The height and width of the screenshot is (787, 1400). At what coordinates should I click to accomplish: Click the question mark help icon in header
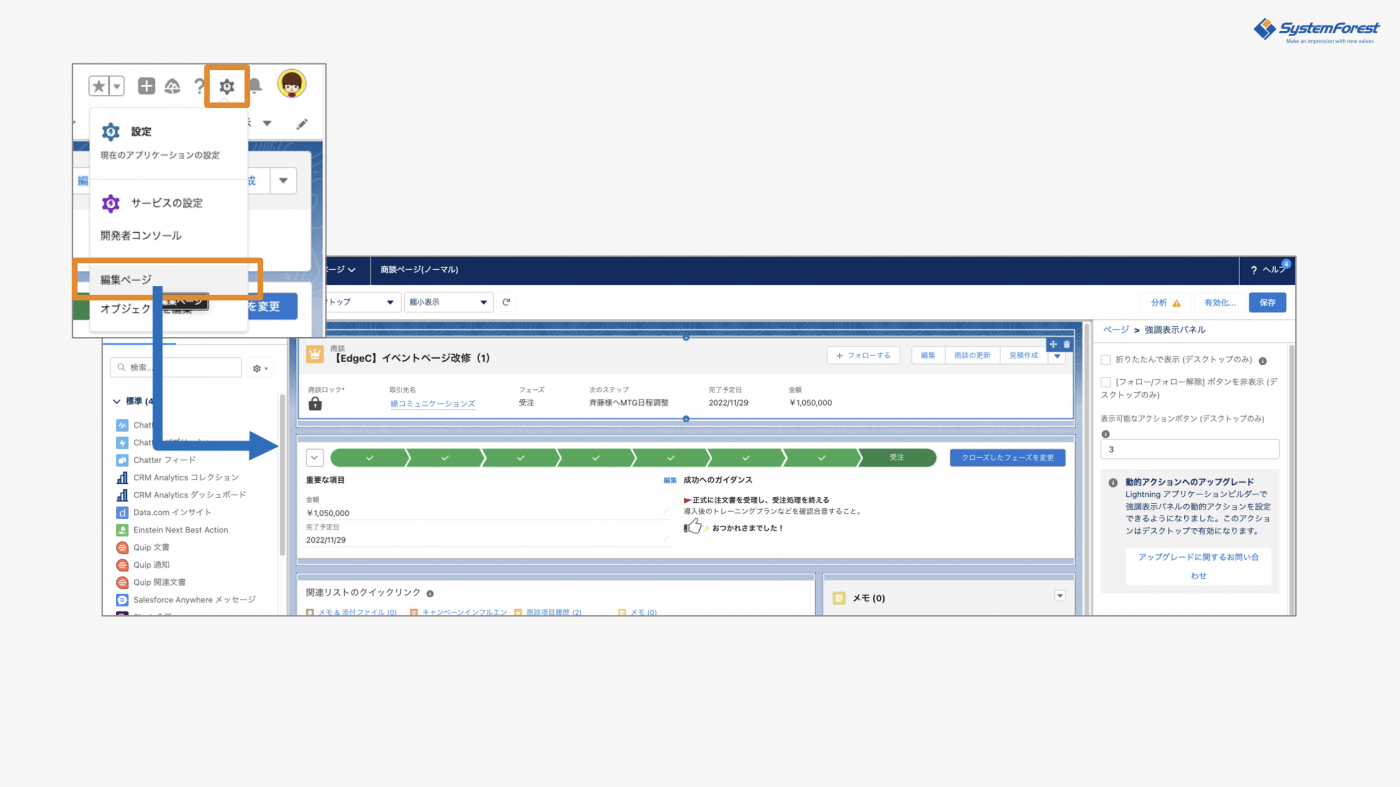tap(199, 86)
